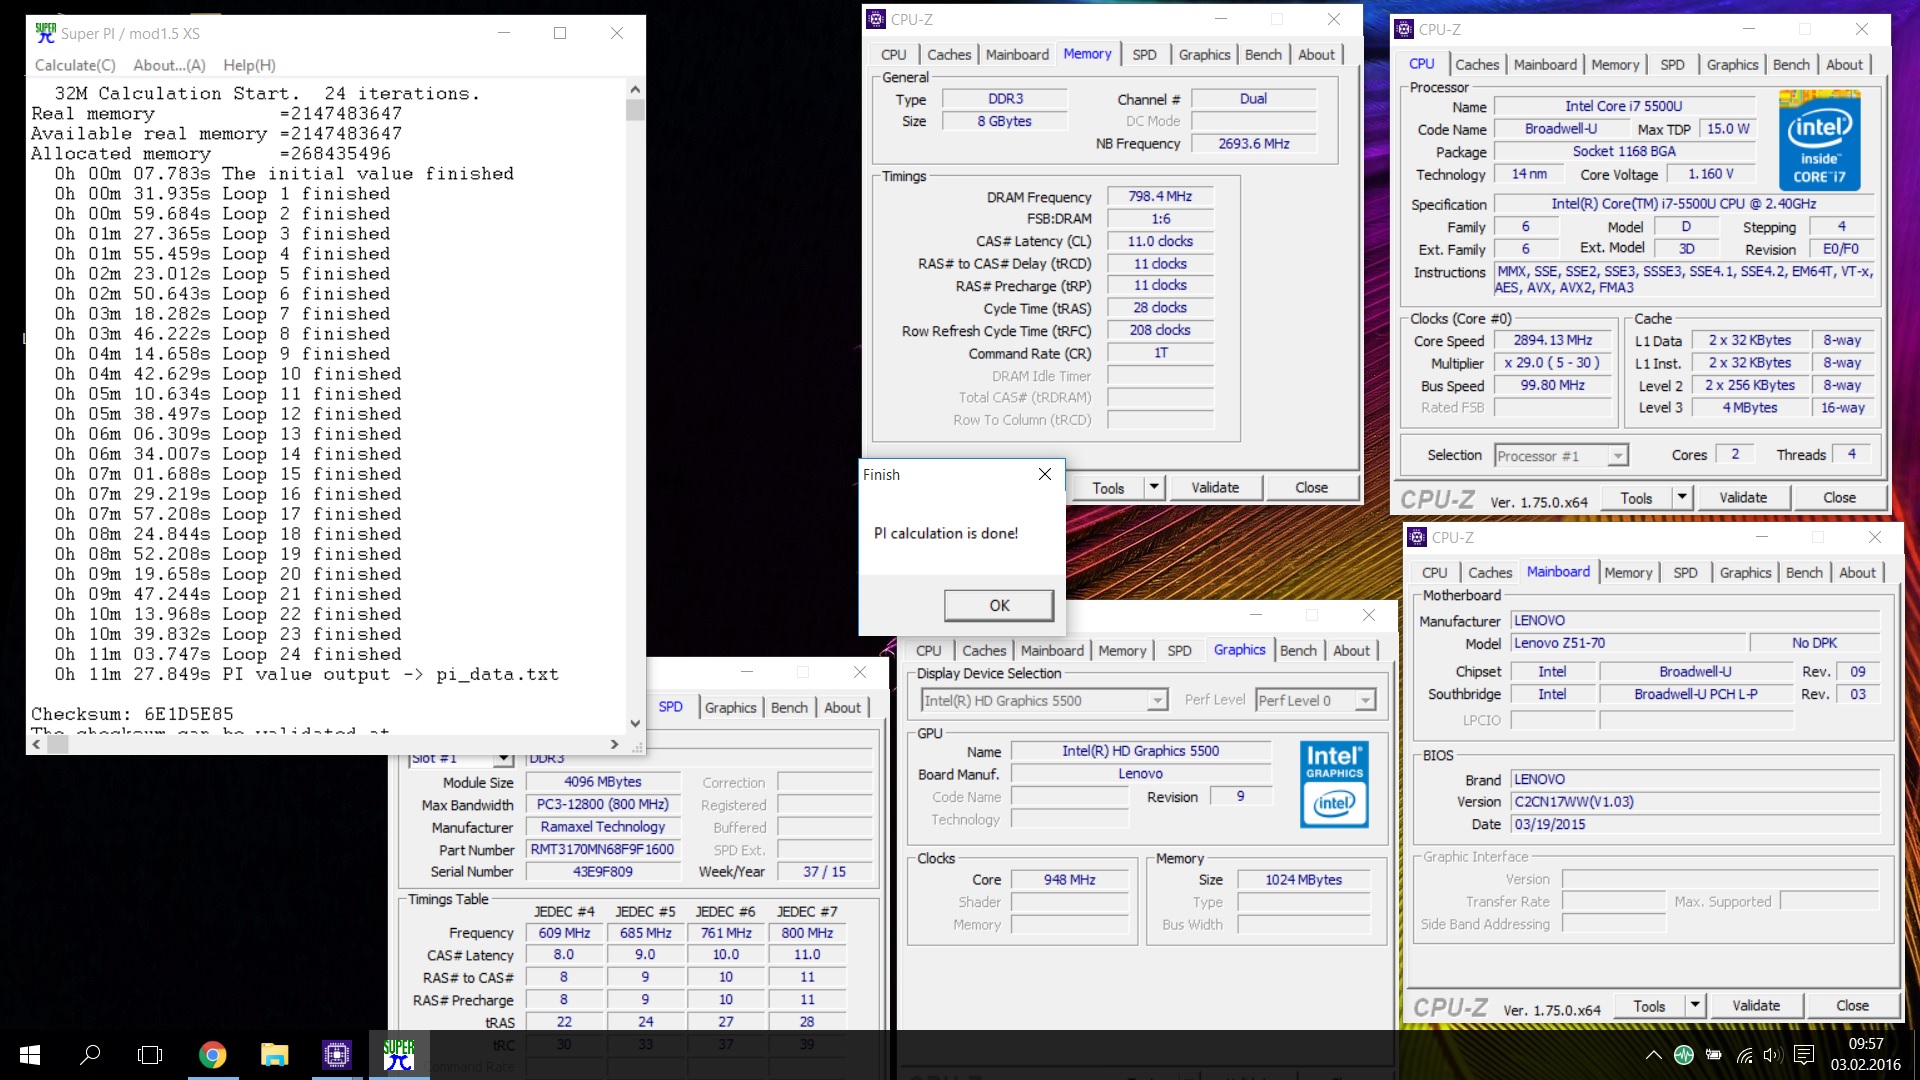Open the volume tray icon

tap(1773, 1055)
